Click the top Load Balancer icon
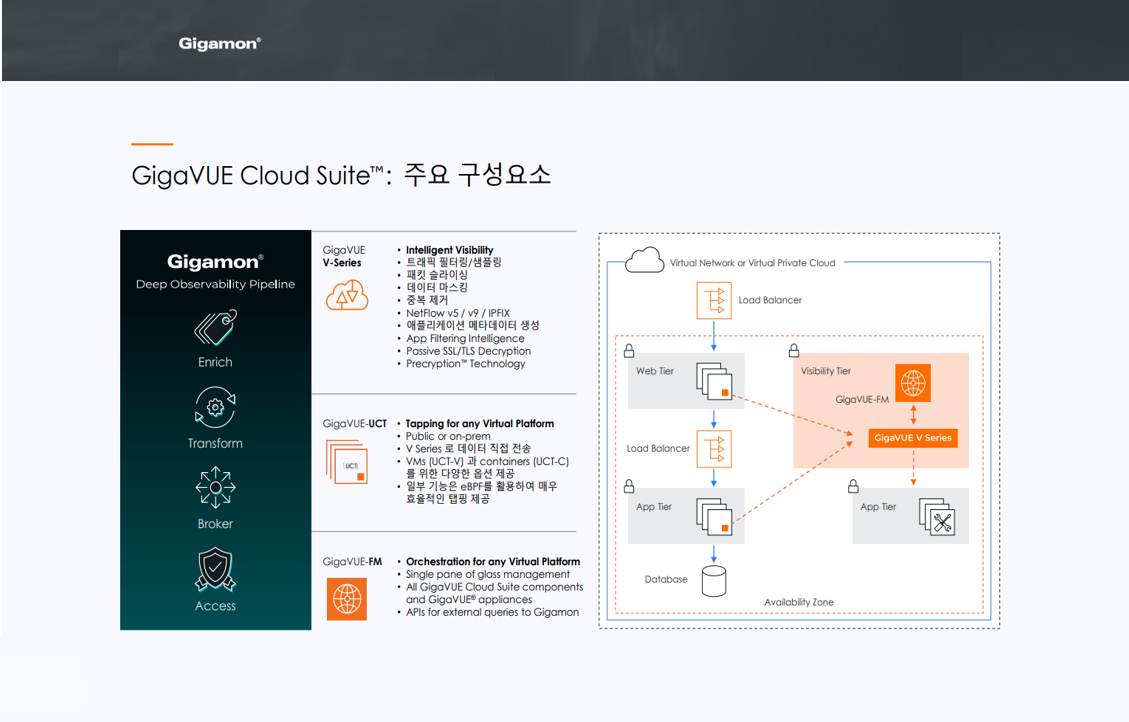Viewport: 1129px width, 722px height. coord(714,300)
